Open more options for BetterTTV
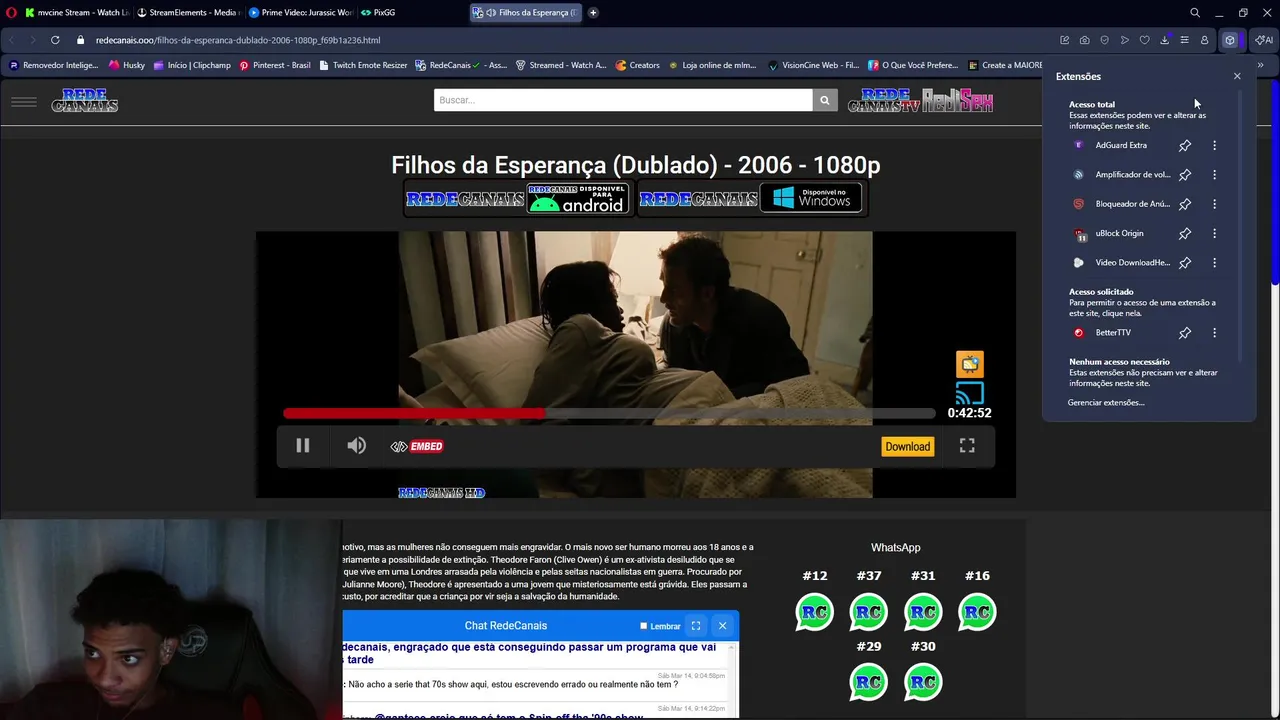This screenshot has width=1280, height=720. [x=1214, y=333]
